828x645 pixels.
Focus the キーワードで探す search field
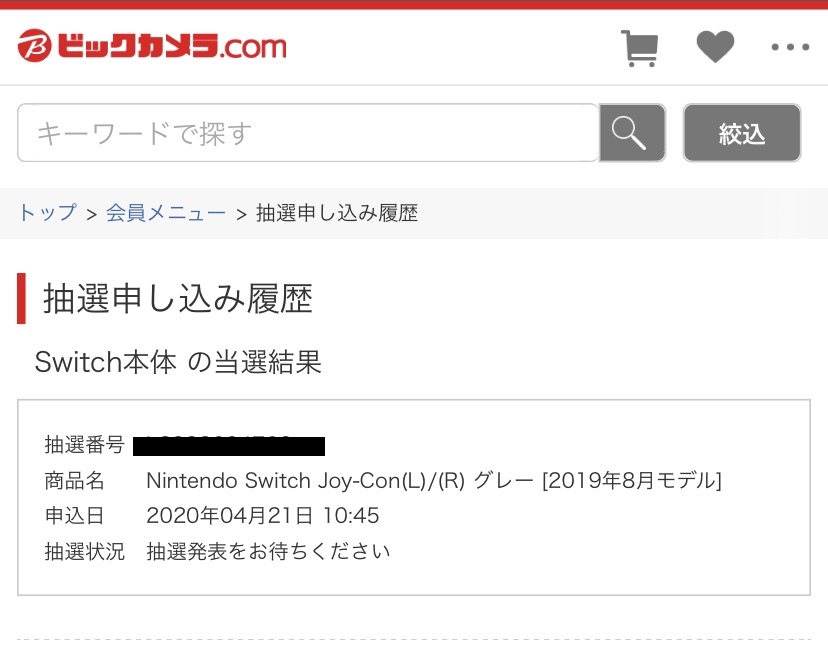coord(308,133)
